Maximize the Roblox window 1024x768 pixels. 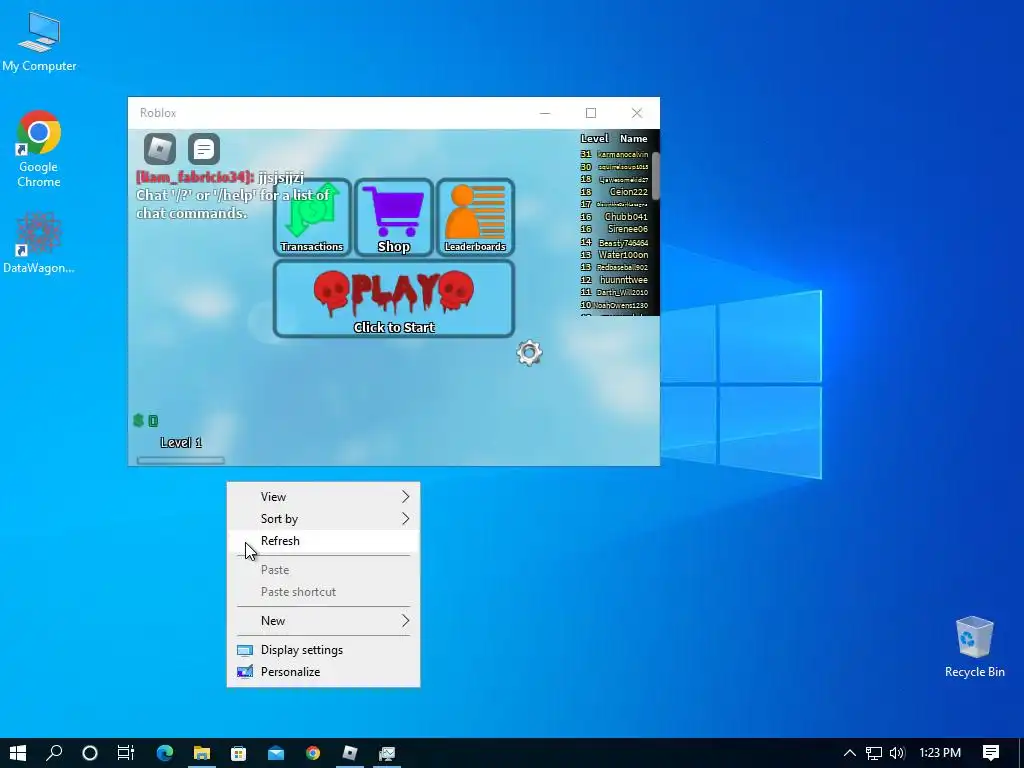pyautogui.click(x=591, y=113)
